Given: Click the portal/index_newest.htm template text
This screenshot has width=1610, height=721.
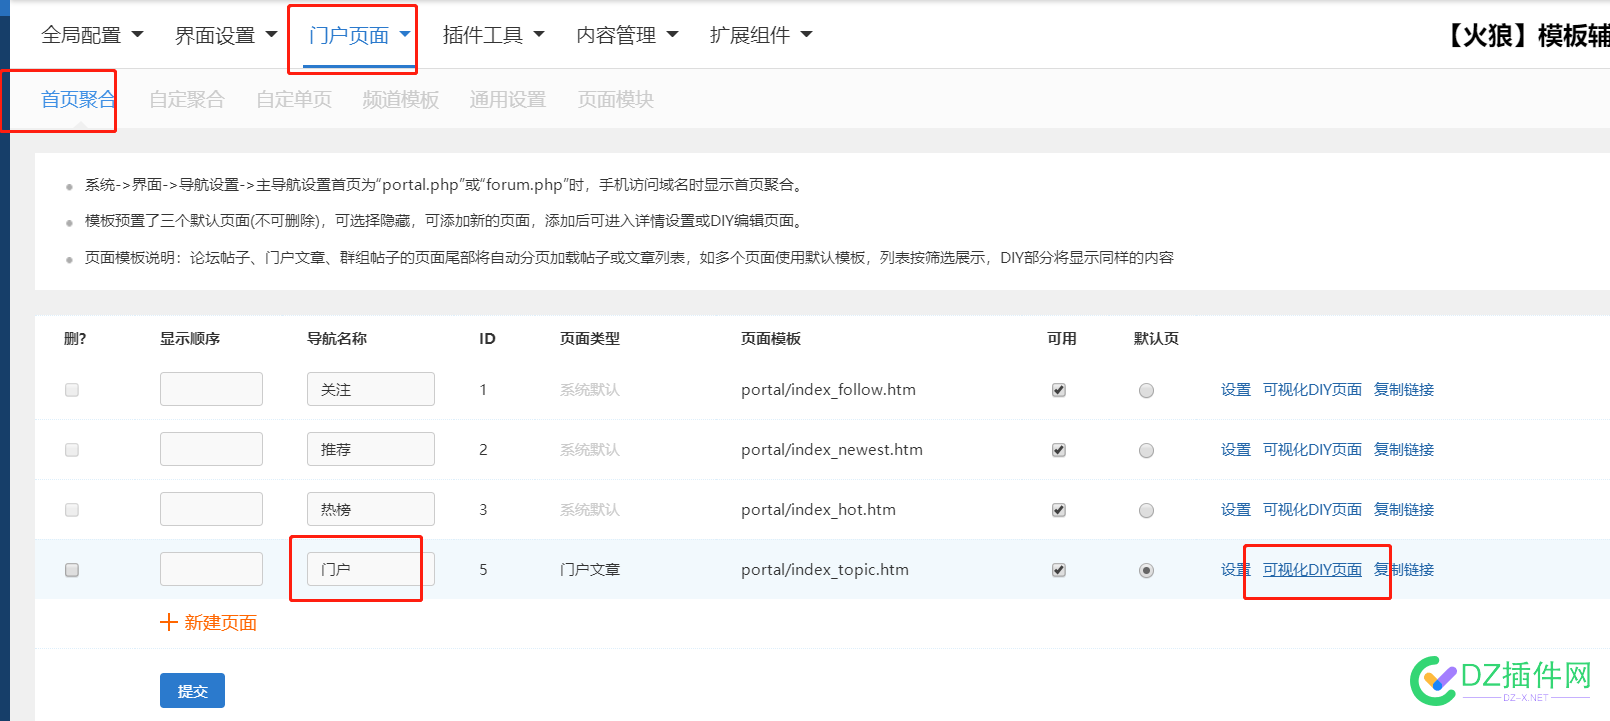Looking at the screenshot, I should click(832, 450).
